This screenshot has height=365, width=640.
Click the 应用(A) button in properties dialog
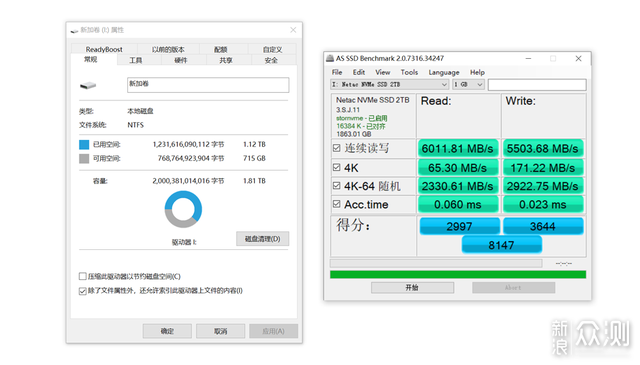(273, 331)
